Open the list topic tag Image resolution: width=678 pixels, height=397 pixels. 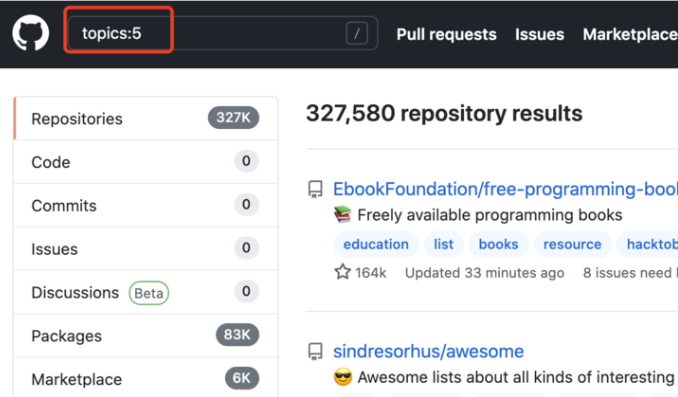point(444,244)
